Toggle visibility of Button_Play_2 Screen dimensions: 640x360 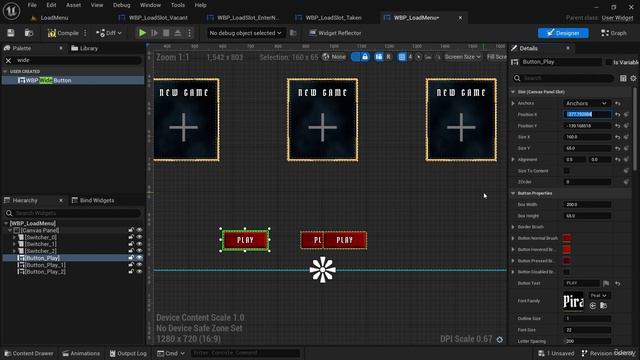point(140,271)
